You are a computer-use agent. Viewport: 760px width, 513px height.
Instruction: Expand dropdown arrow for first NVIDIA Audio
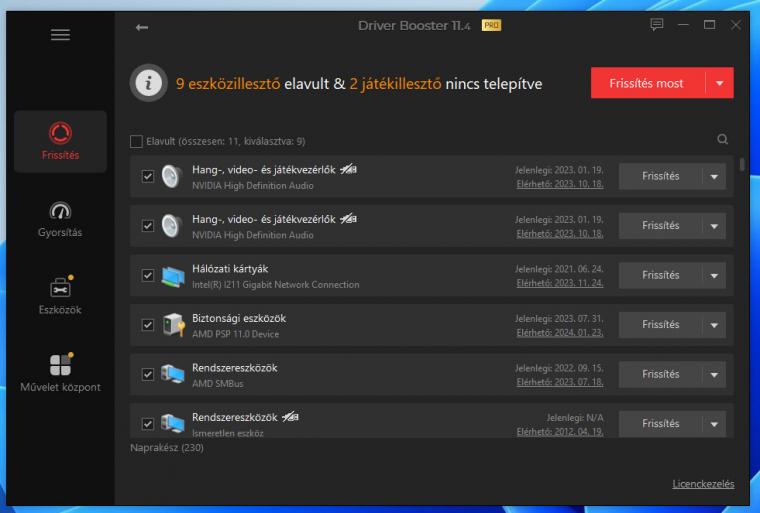(x=714, y=176)
